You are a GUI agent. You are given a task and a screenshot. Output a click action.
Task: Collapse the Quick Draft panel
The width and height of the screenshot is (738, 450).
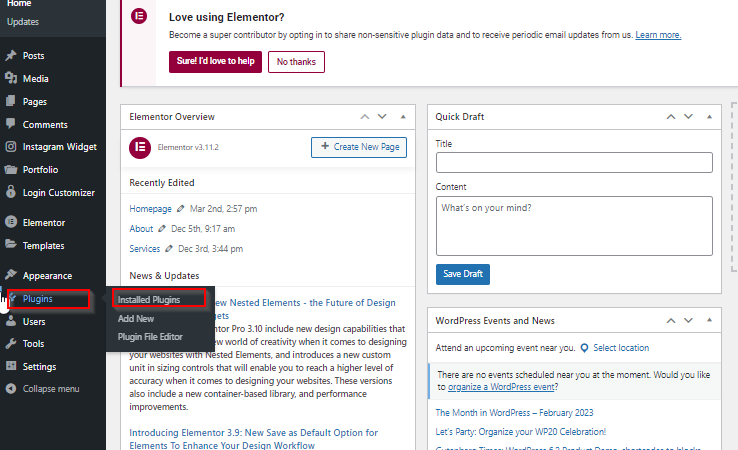[709, 117]
